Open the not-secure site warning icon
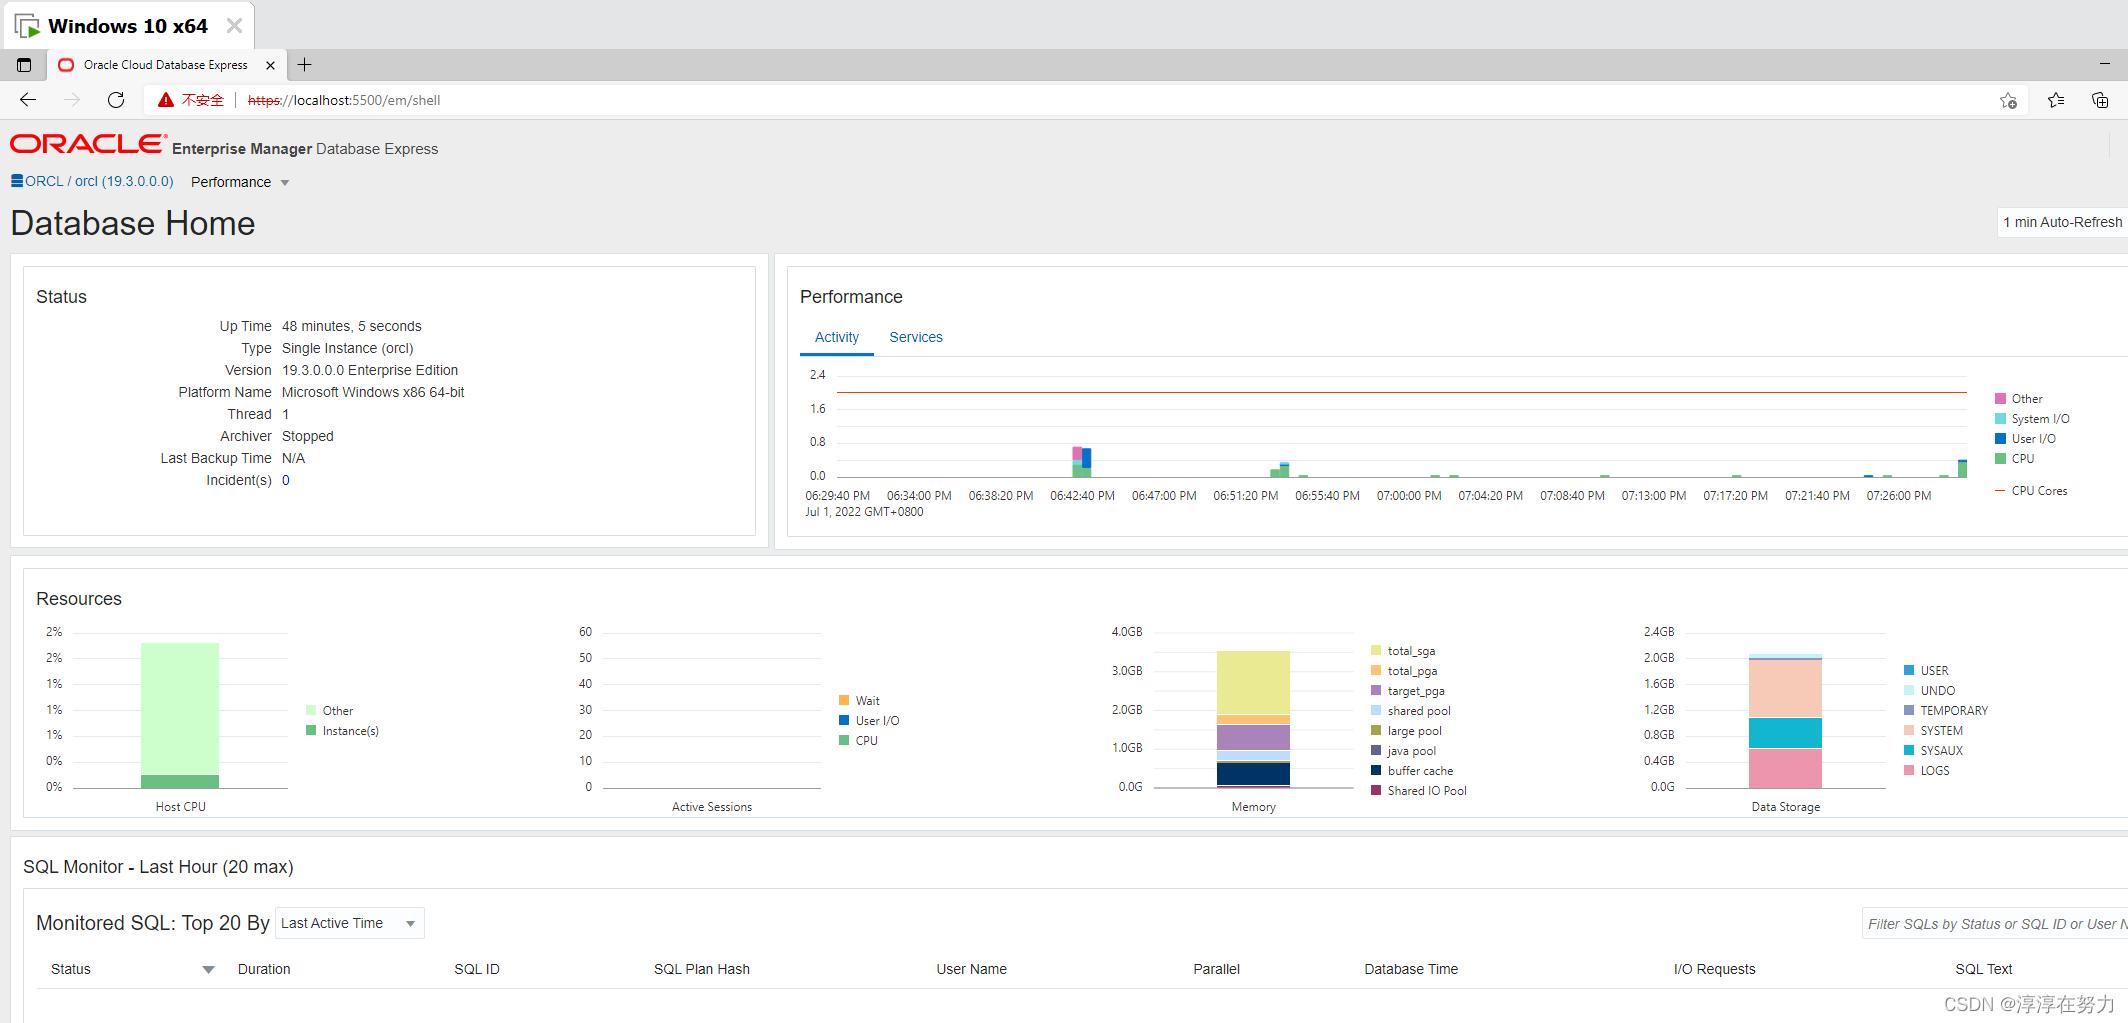Viewport: 2128px width, 1023px height. (166, 100)
